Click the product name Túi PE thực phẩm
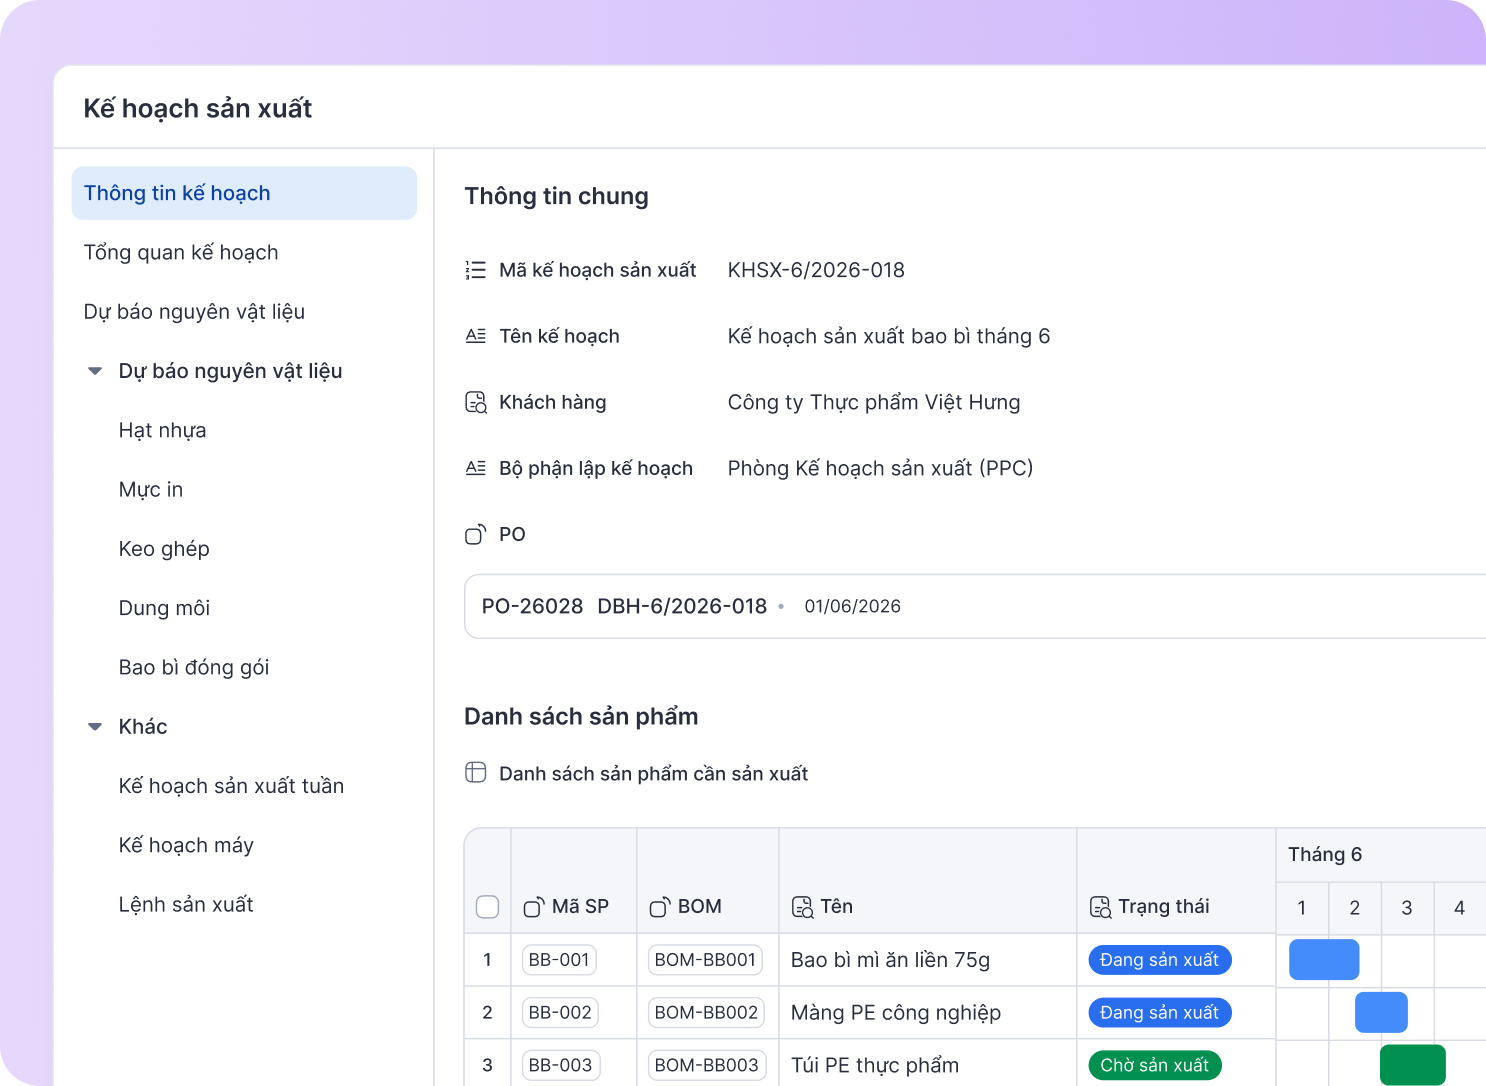1486x1086 pixels. tap(875, 1066)
